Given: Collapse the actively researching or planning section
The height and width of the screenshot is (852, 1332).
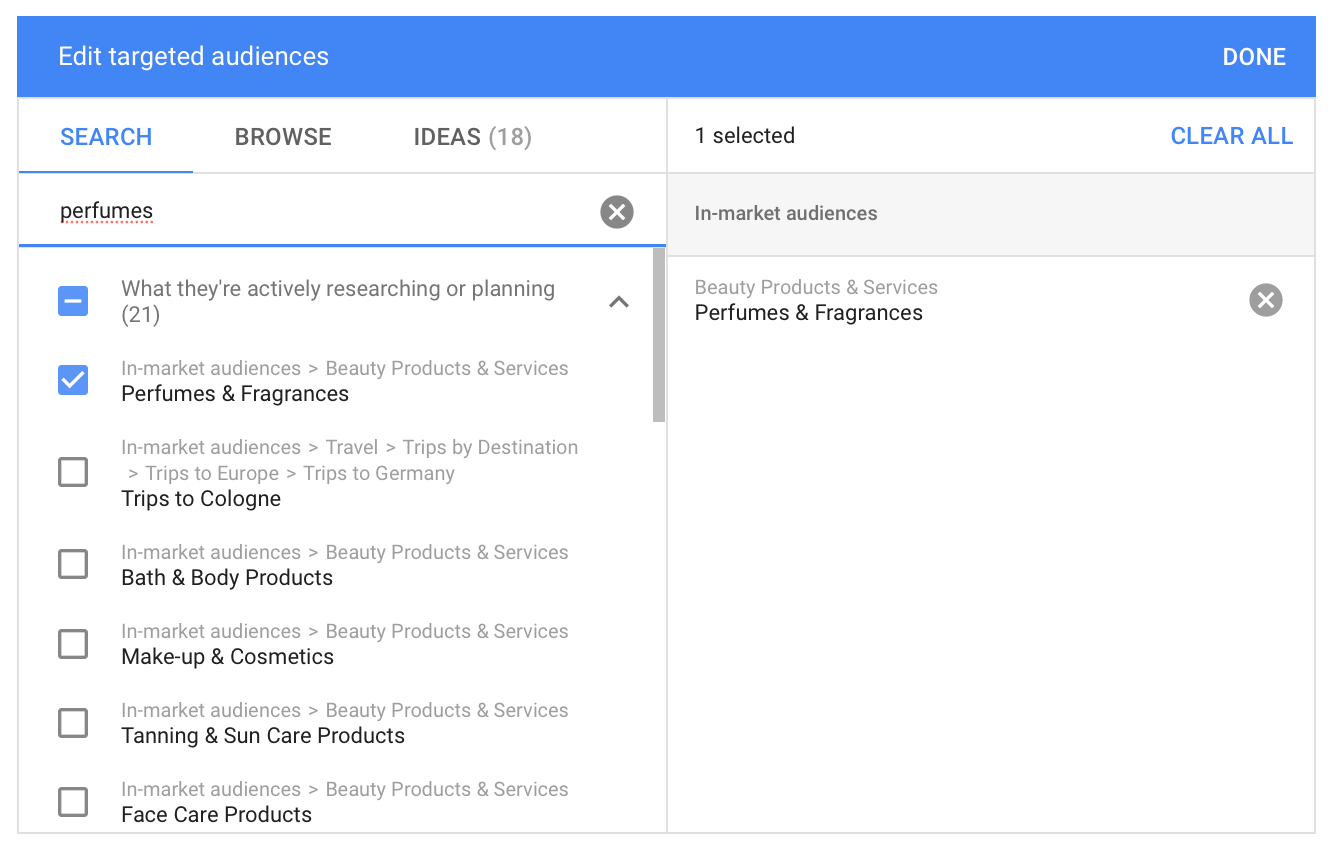Looking at the screenshot, I should pos(619,301).
